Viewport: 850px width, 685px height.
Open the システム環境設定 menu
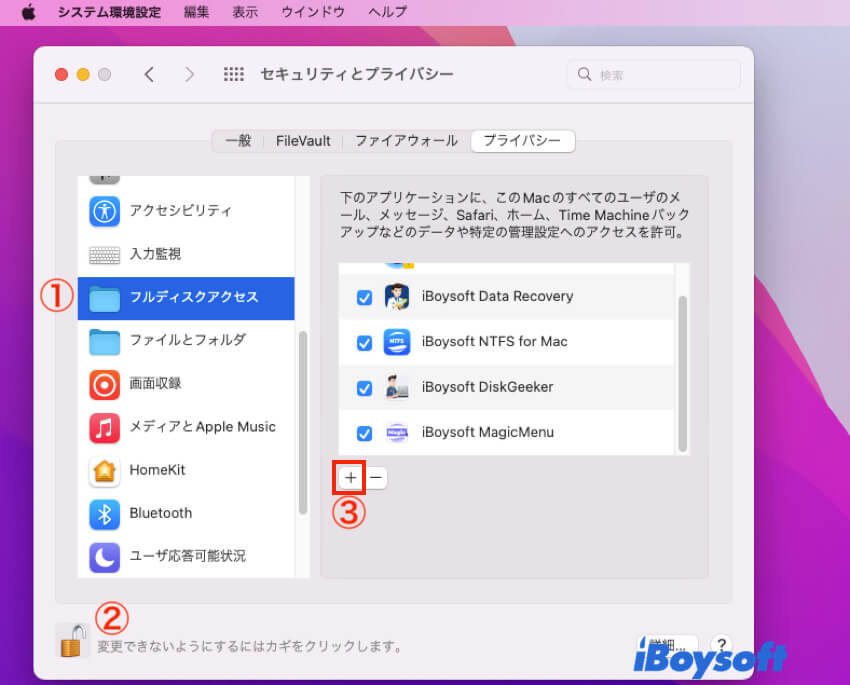coord(109,12)
